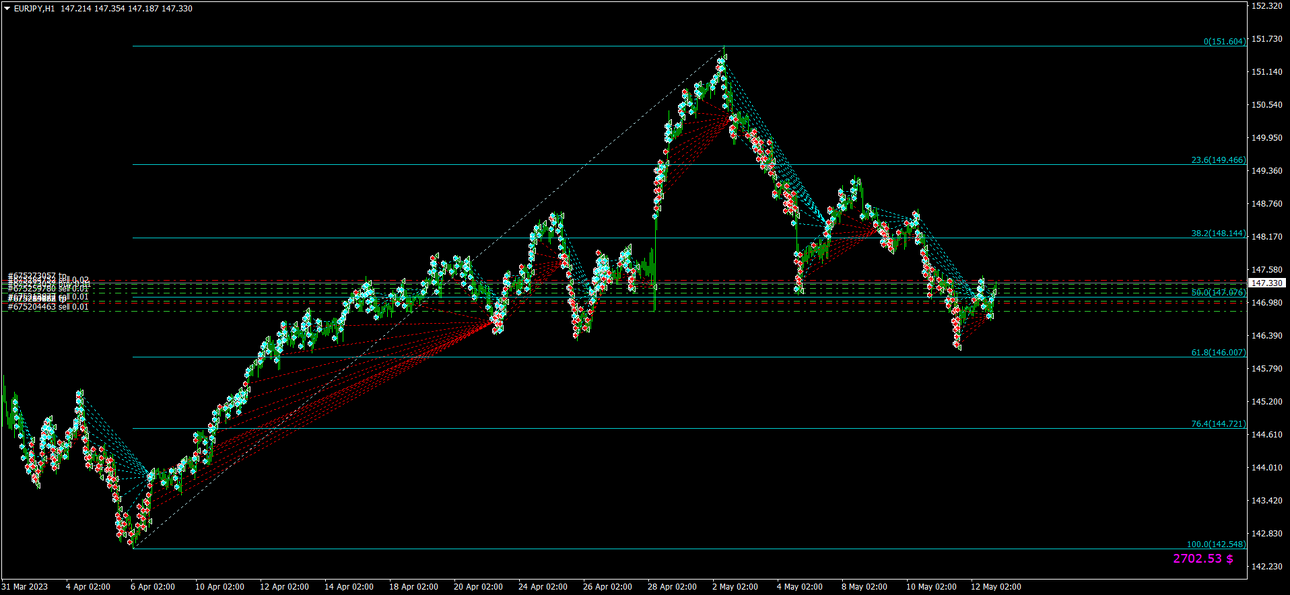This screenshot has width=1290, height=595.
Task: Click the 145.200 price scale value
Action: pyautogui.click(x=1266, y=402)
